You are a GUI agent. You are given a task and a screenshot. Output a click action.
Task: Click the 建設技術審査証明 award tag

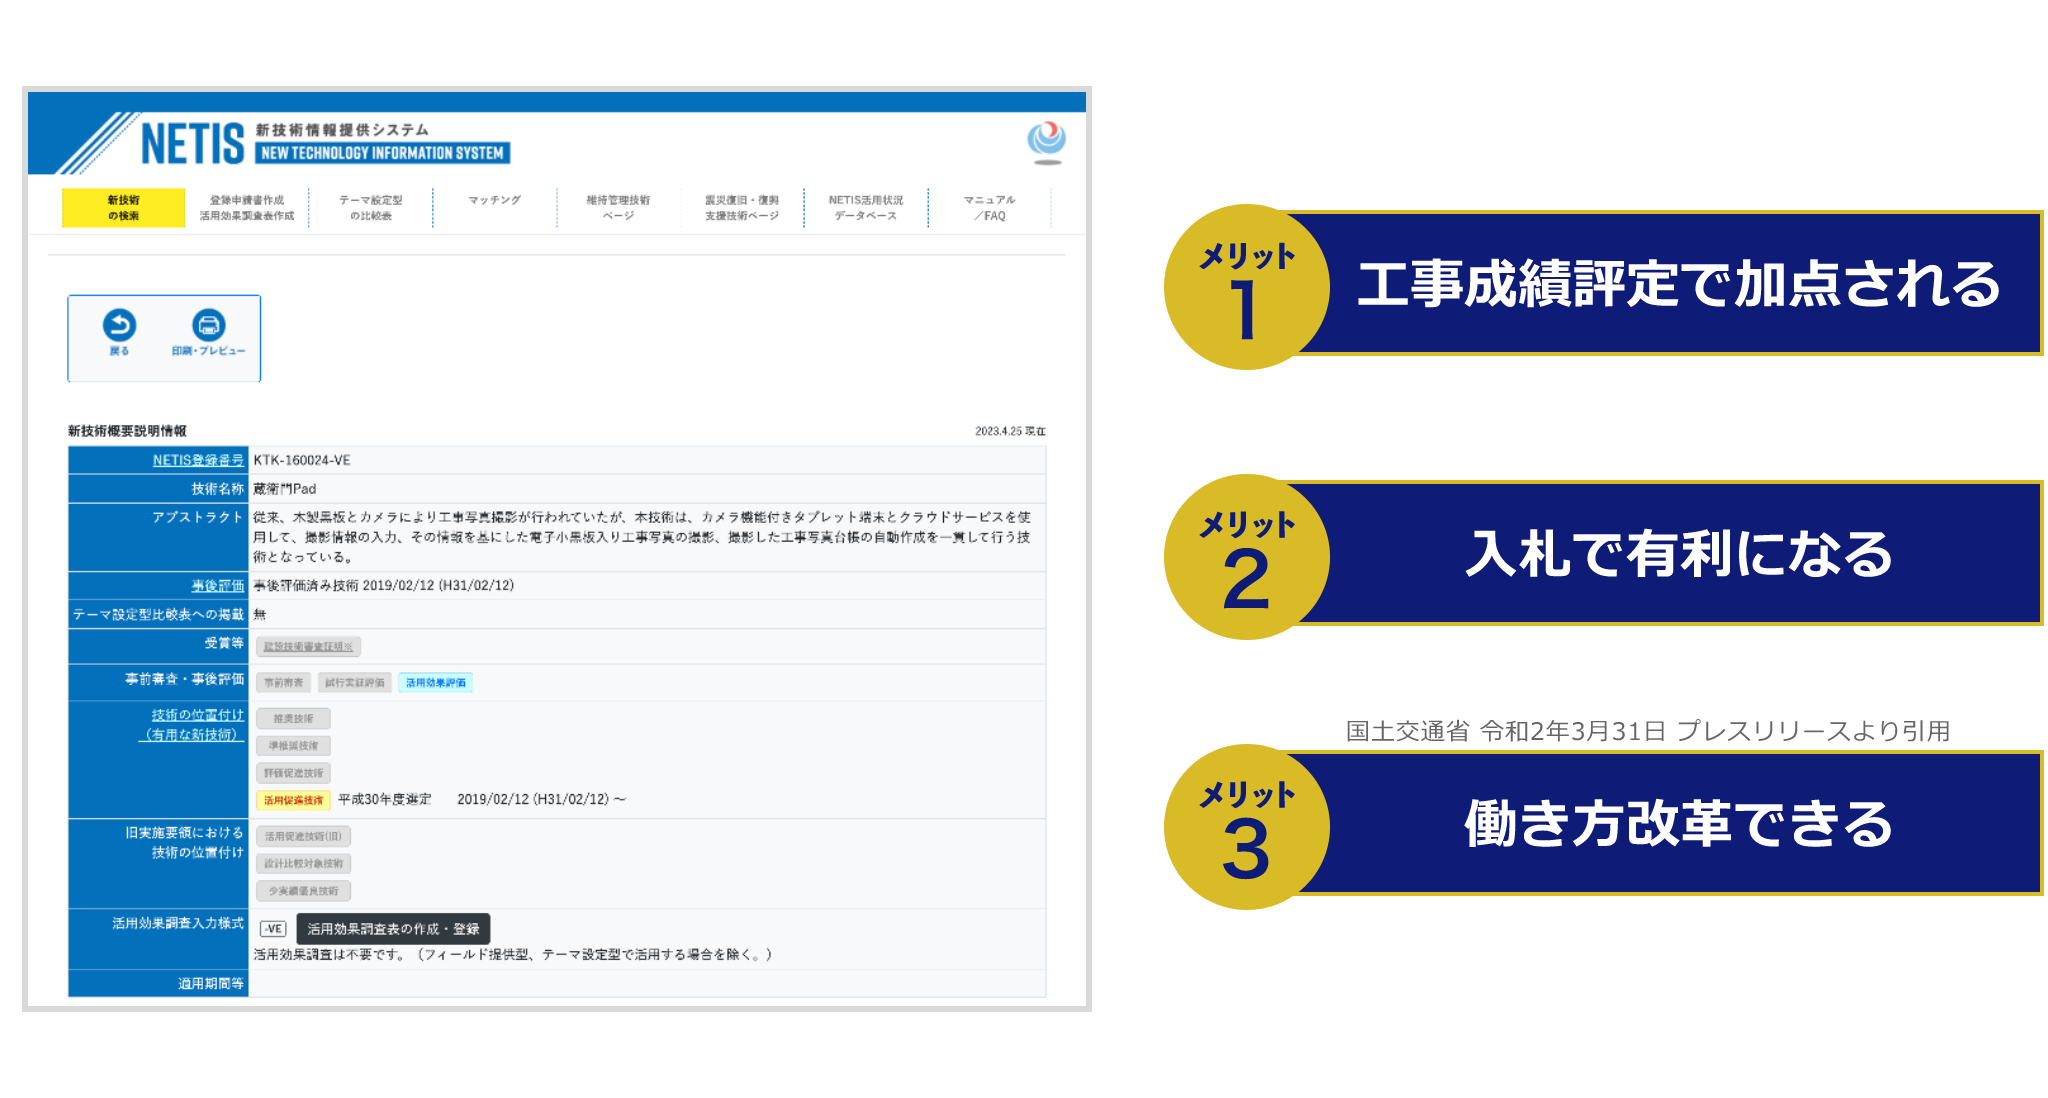308,647
